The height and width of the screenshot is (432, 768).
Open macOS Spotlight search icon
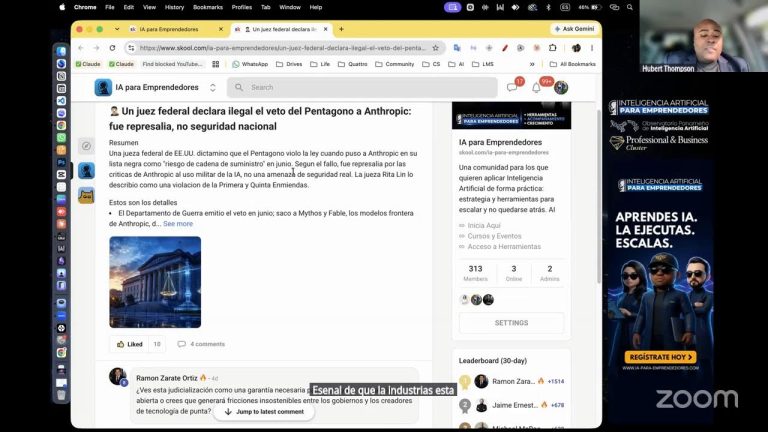pyautogui.click(x=630, y=7)
